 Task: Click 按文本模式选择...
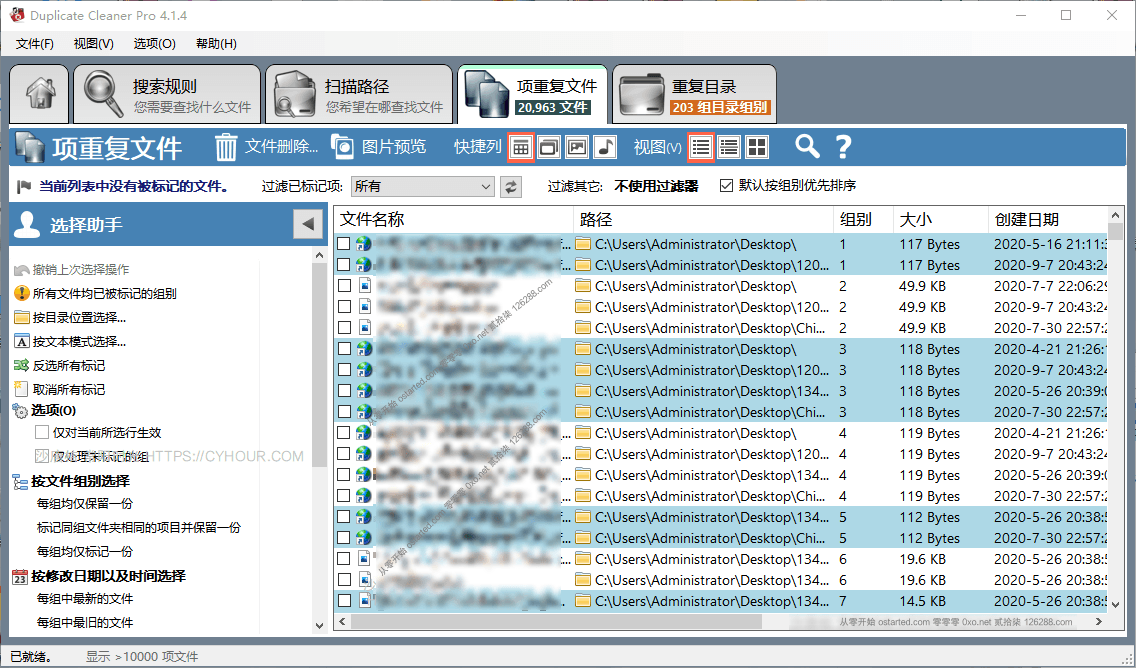70,341
